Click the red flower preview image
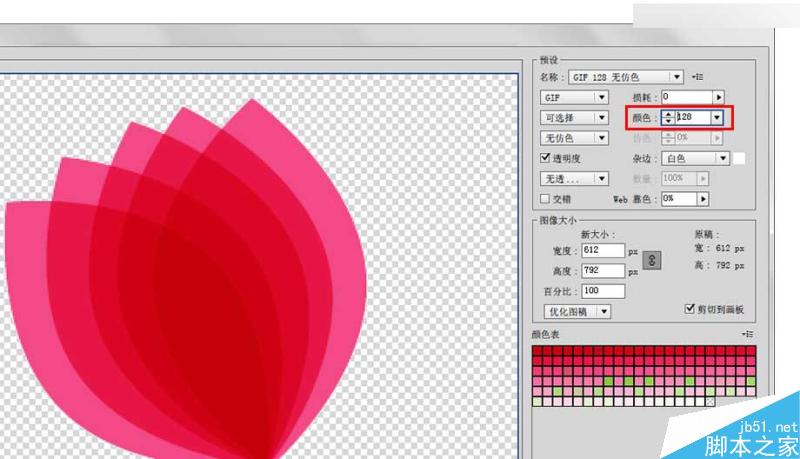800x459 pixels. click(186, 280)
